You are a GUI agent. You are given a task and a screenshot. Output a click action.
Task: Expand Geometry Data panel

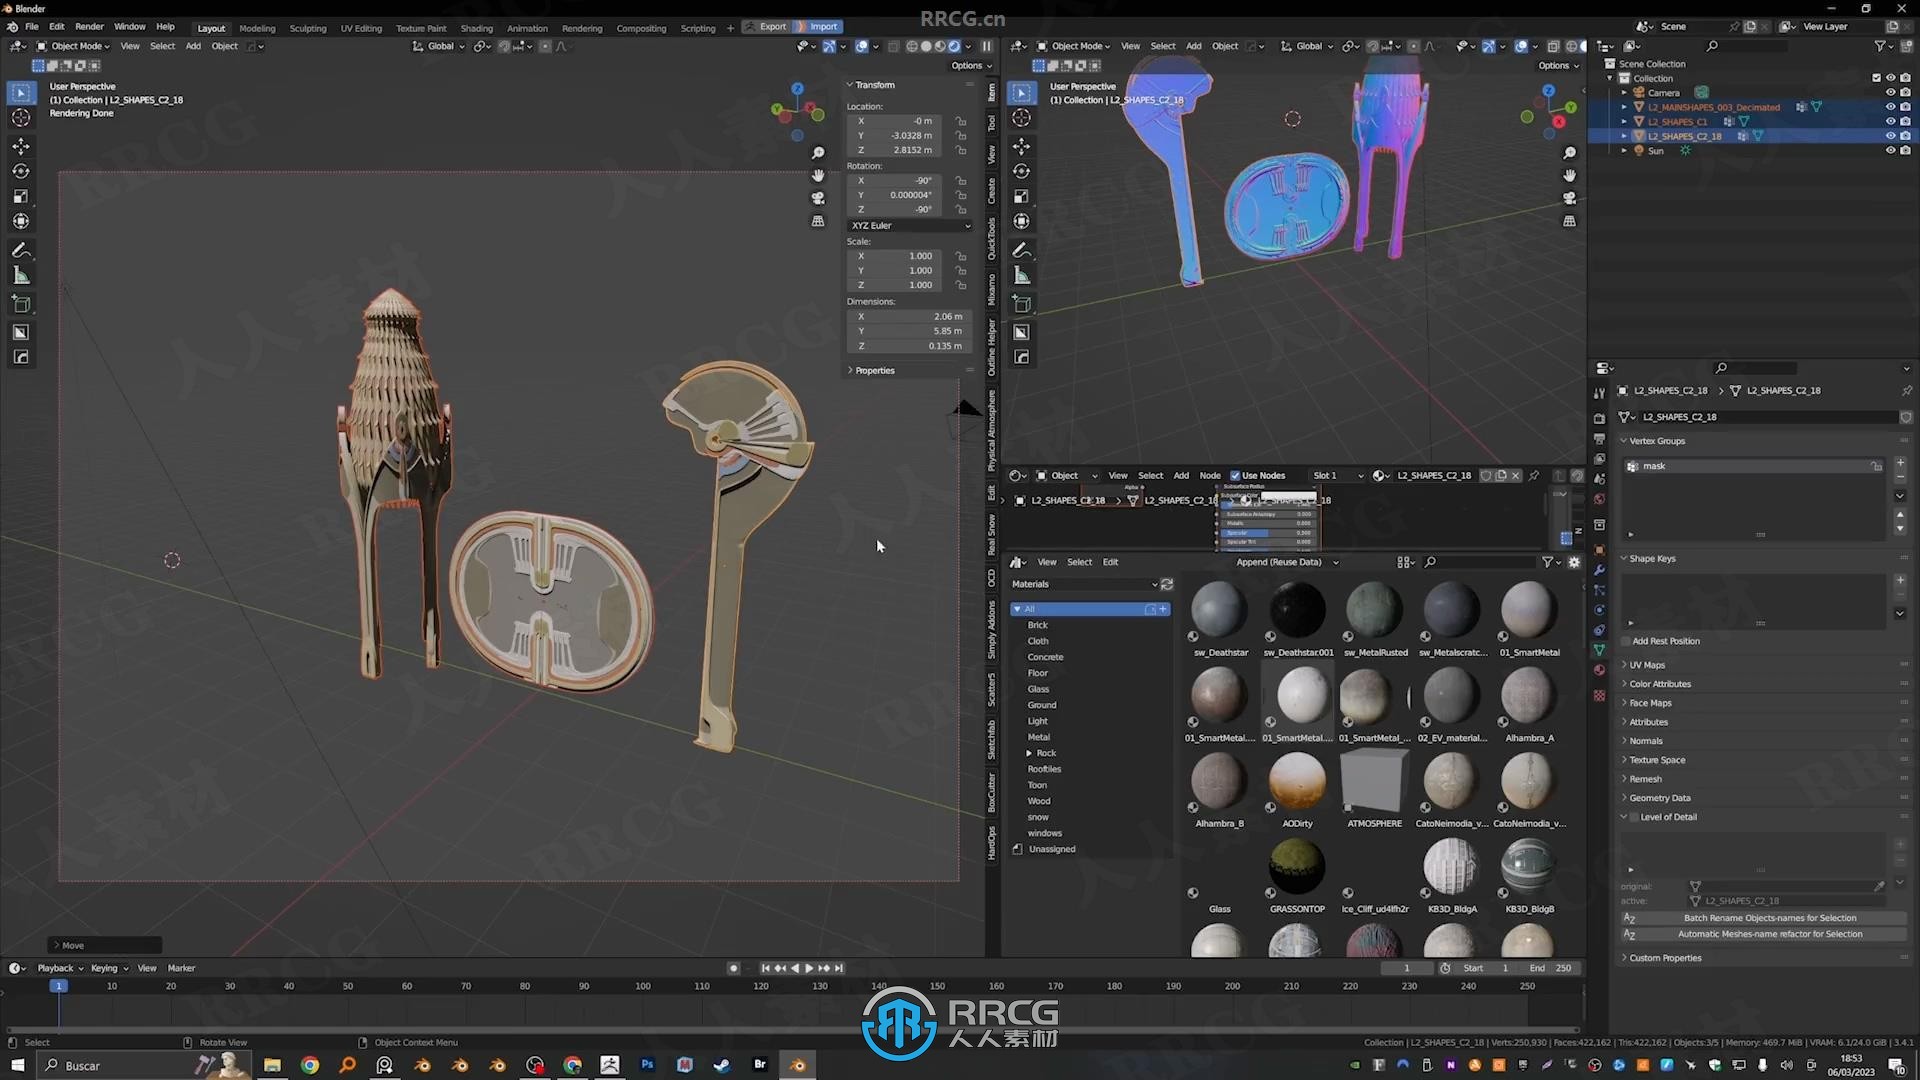tap(1660, 798)
